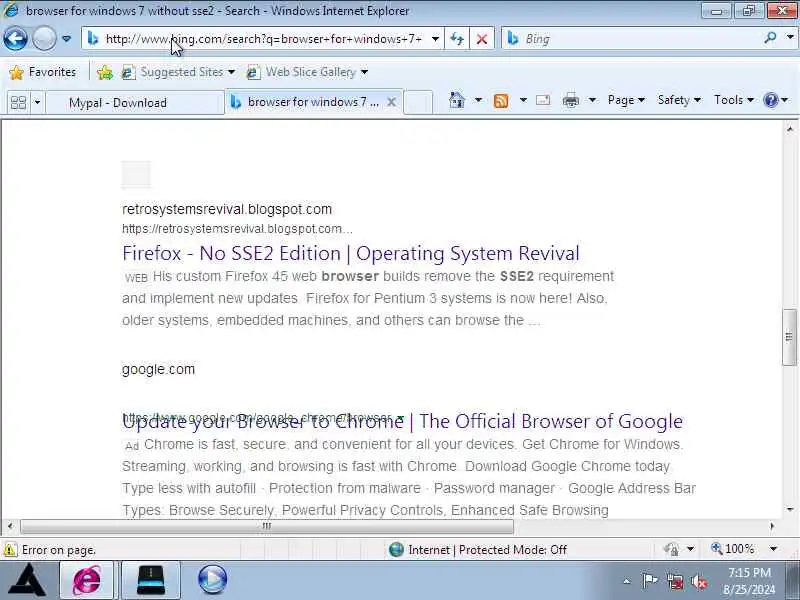Click the search magnifier icon
The image size is (800, 600).
(x=771, y=38)
